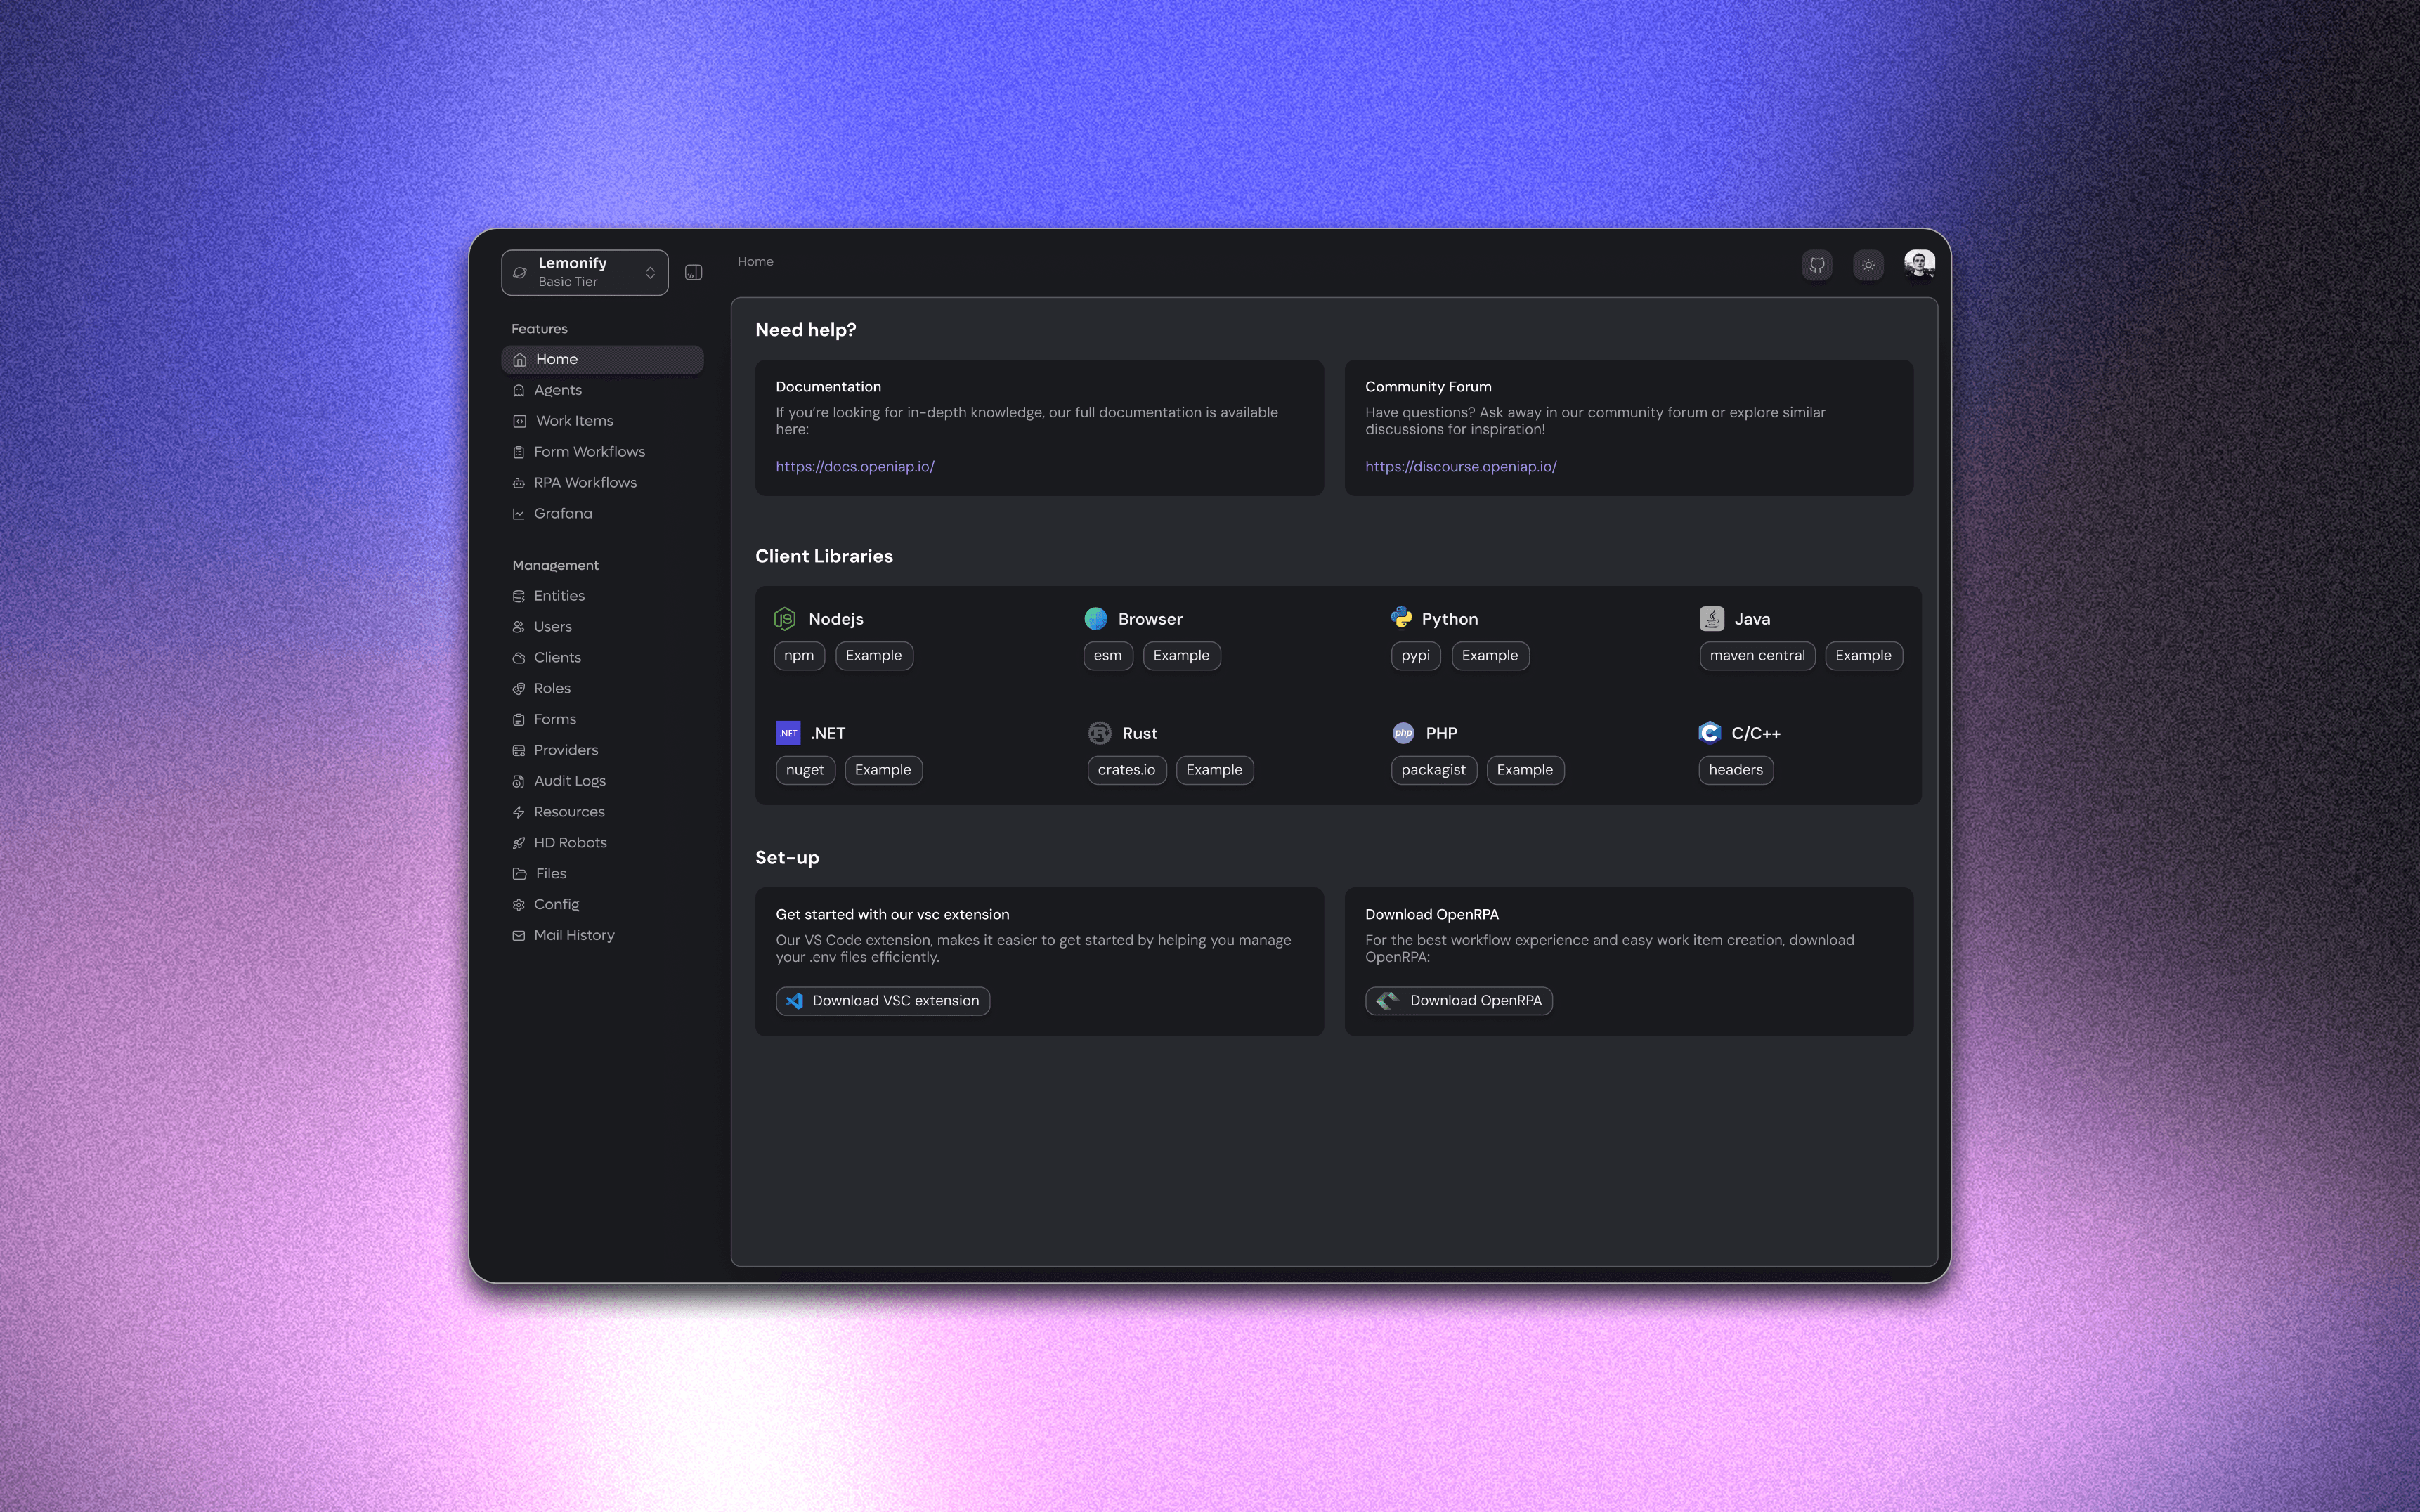Open Audit Logs management page
The image size is (2420, 1512).
(x=569, y=781)
